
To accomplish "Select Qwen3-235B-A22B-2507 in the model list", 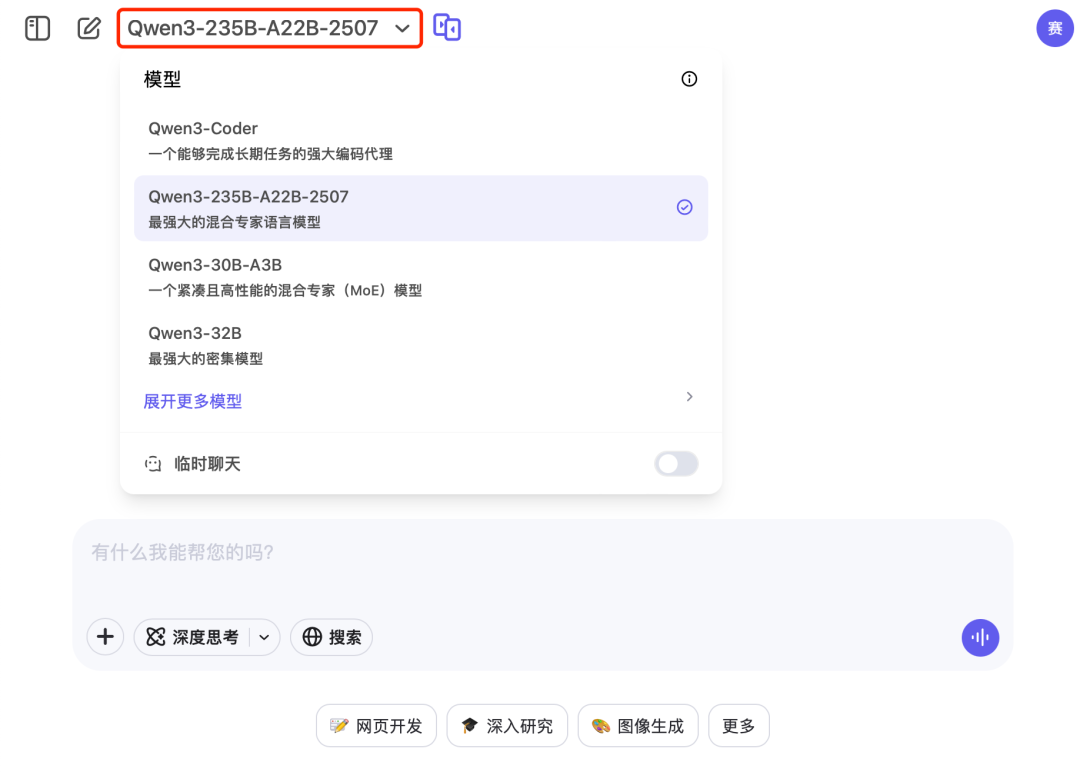I will pos(421,208).
